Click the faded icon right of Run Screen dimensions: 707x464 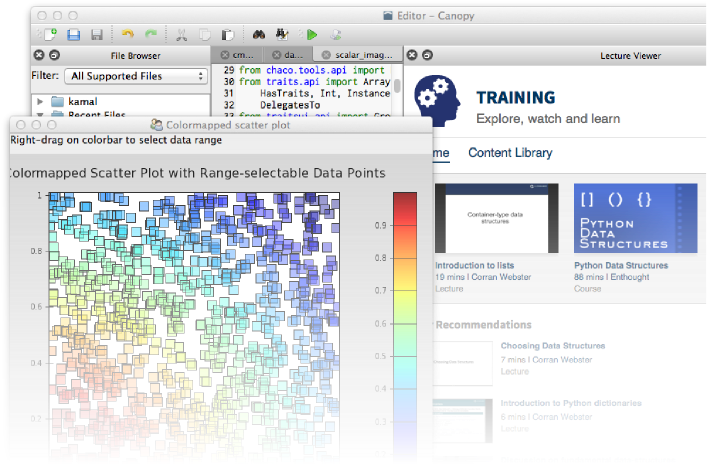(x=336, y=35)
